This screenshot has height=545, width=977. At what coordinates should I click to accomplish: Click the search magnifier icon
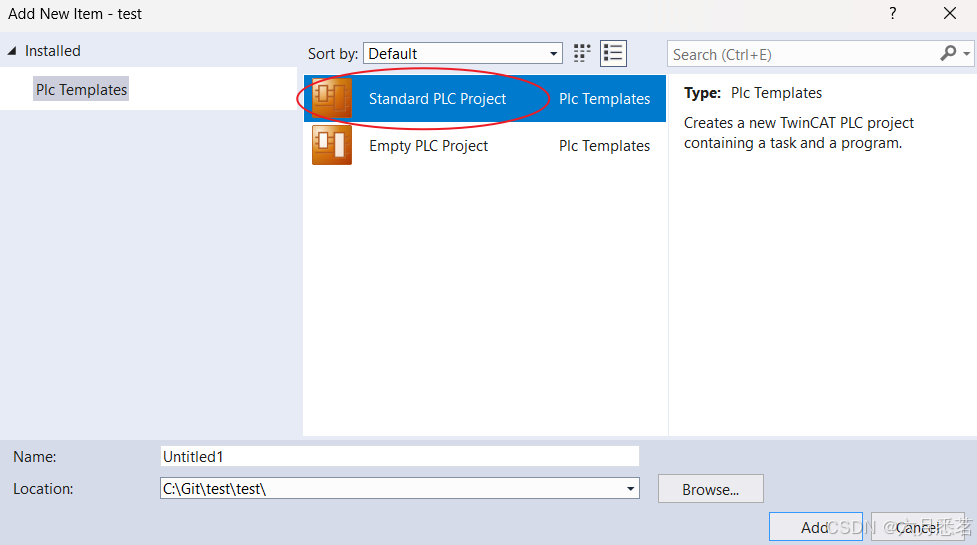click(x=948, y=54)
